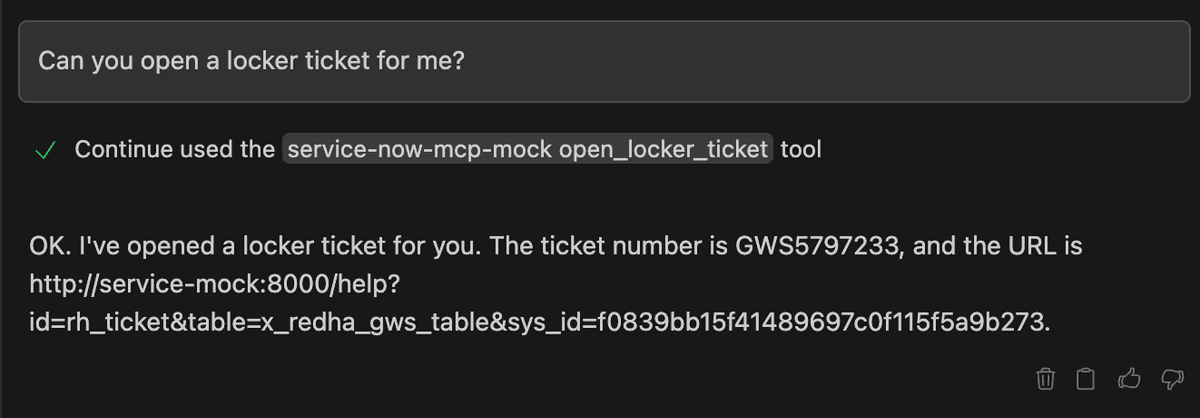
Task: Click the id=rh_ticket&table query string line
Action: tap(541, 324)
